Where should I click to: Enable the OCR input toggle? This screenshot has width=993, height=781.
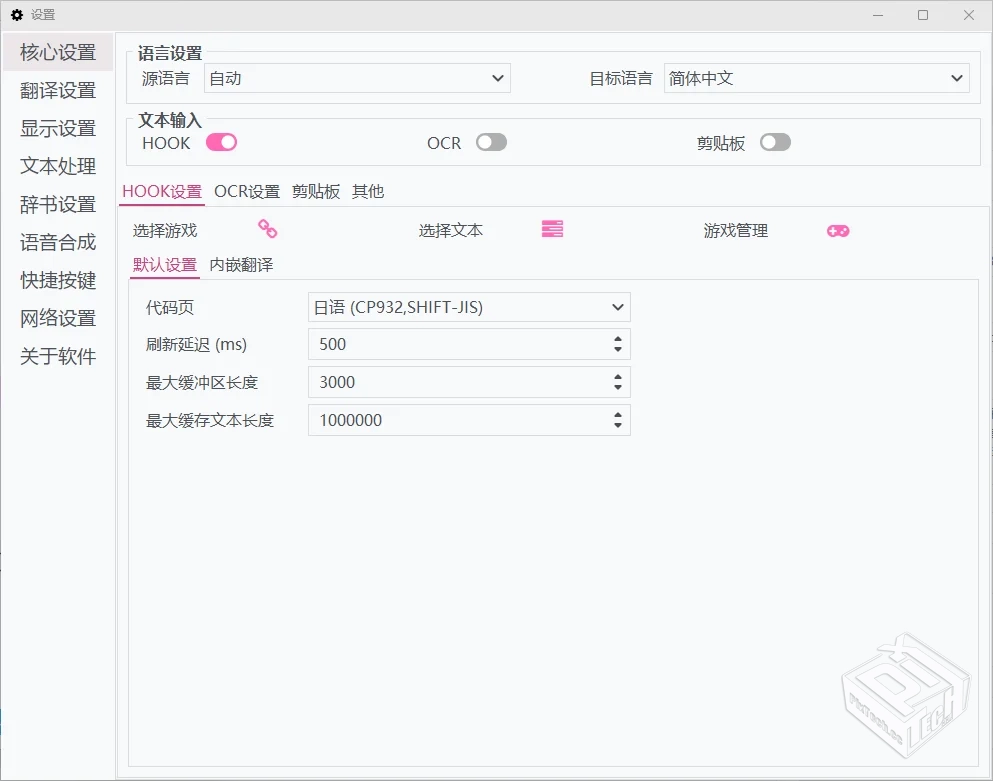pyautogui.click(x=490, y=143)
